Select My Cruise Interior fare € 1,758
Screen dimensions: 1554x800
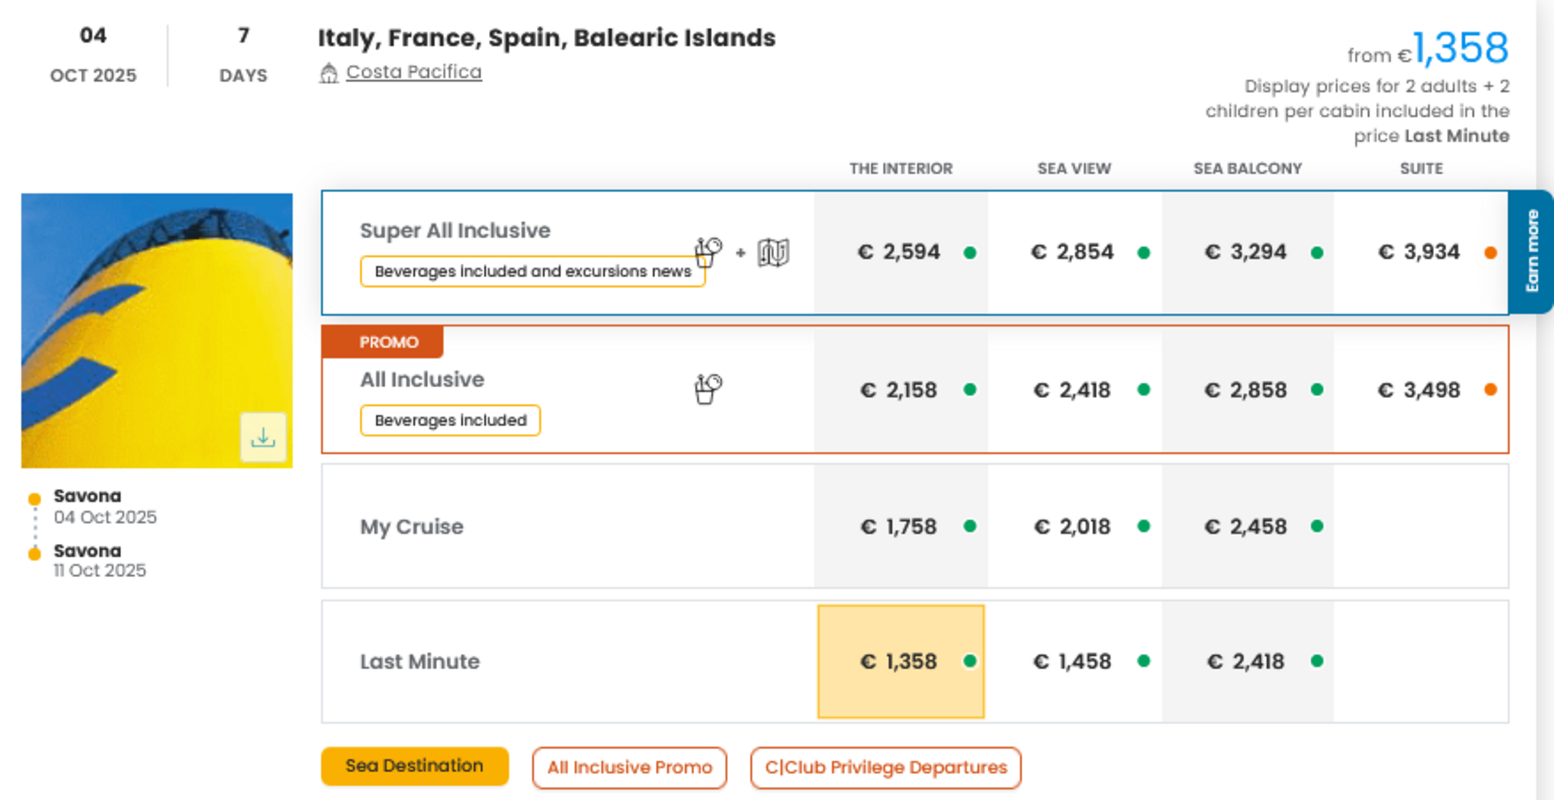point(899,527)
